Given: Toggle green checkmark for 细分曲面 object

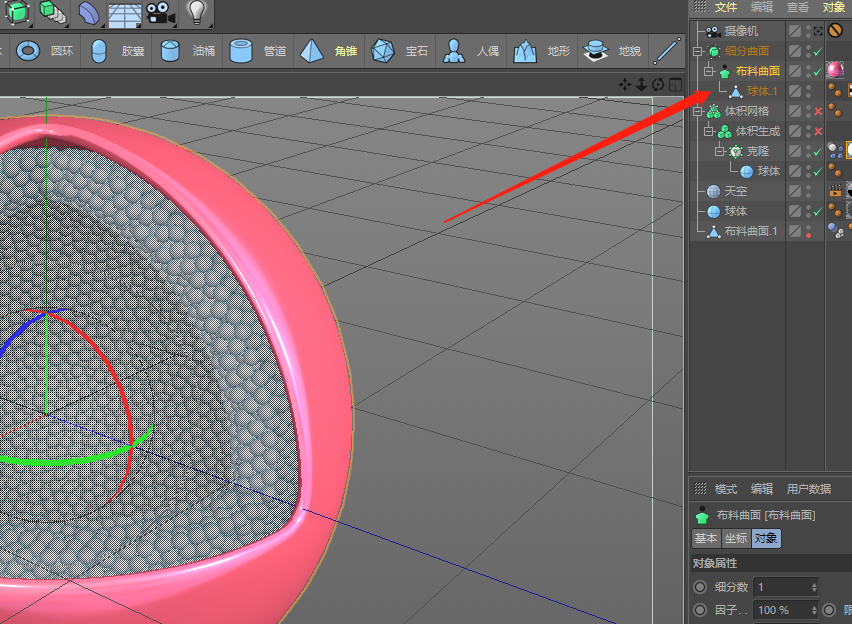Looking at the screenshot, I should 817,51.
